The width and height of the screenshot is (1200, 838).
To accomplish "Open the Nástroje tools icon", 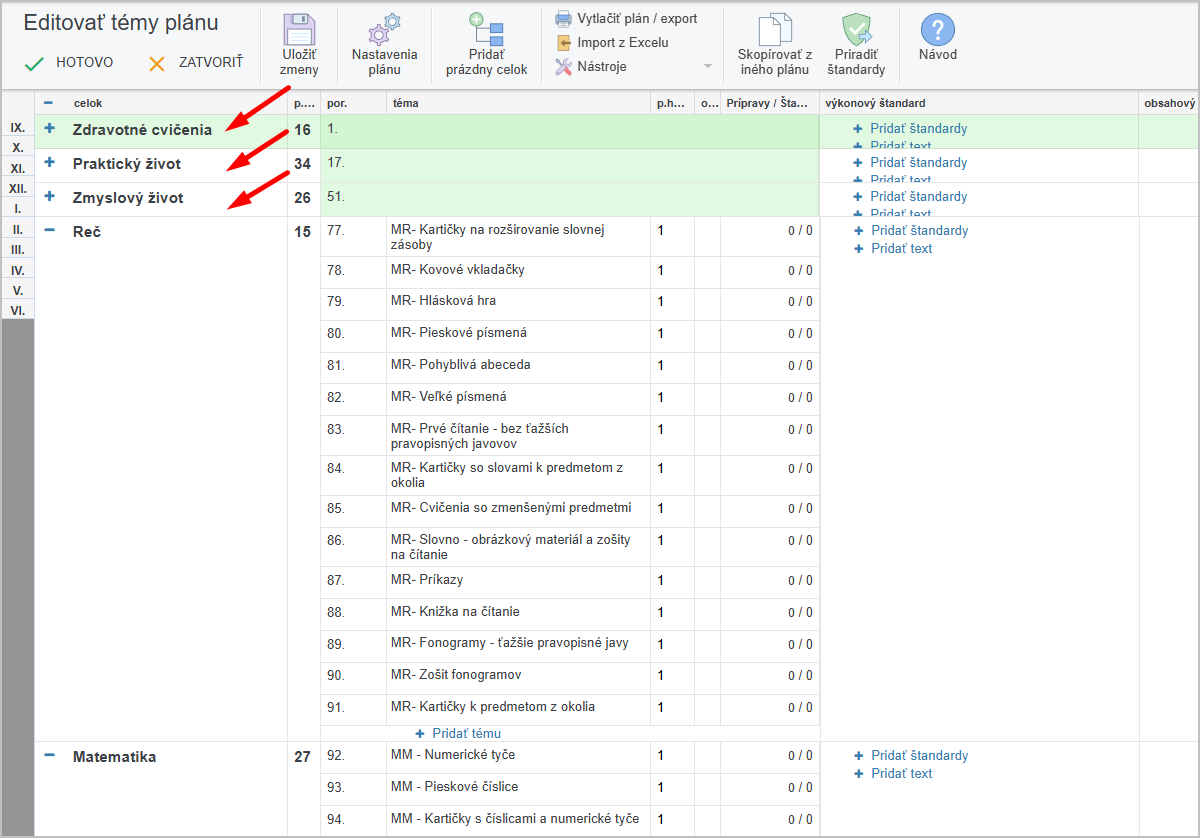I will (563, 67).
